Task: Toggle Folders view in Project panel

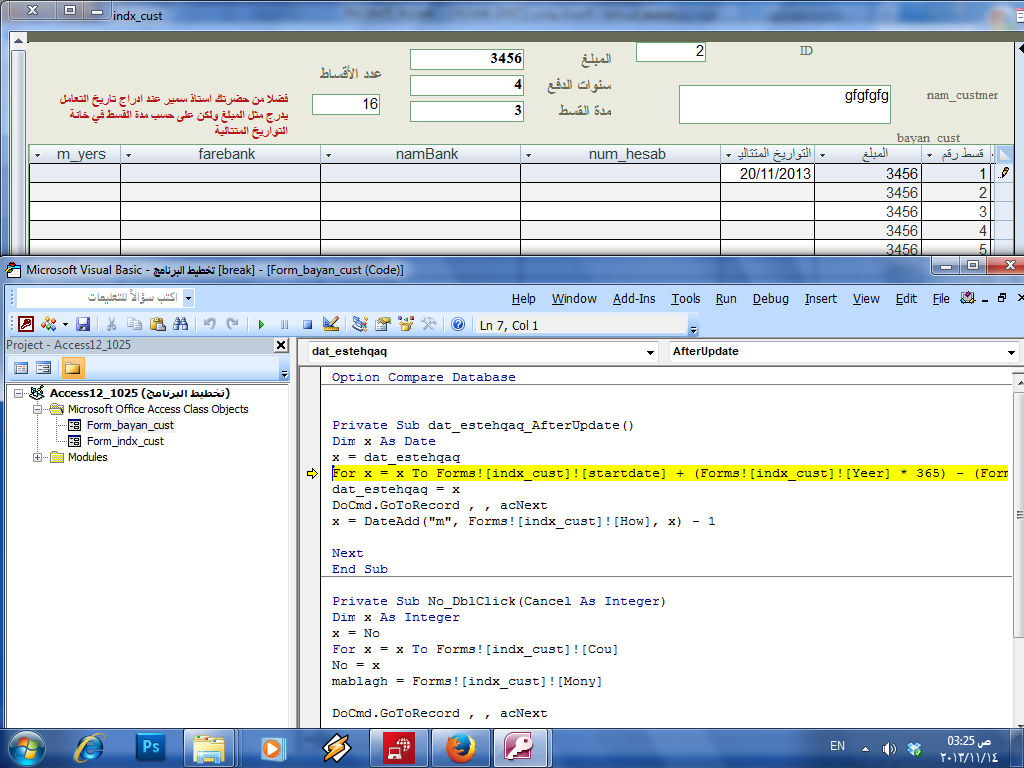Action: 72,368
